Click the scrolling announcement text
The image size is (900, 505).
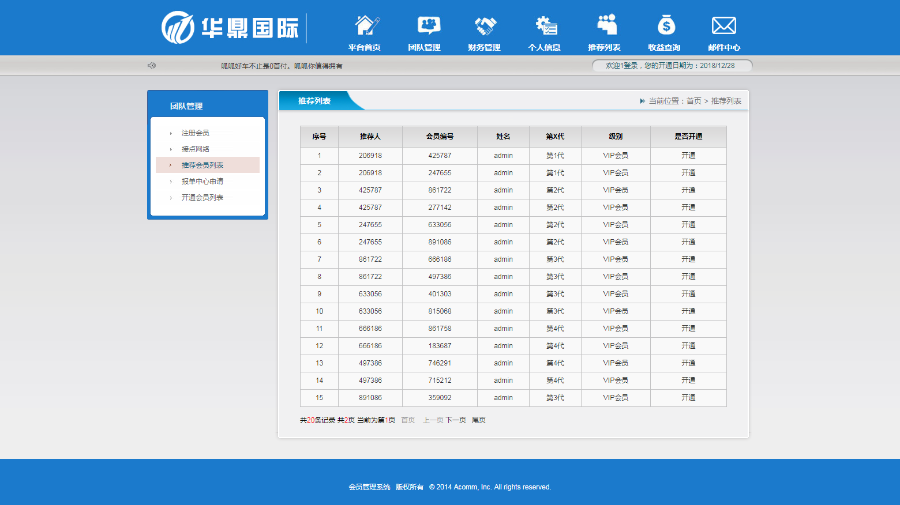click(282, 66)
